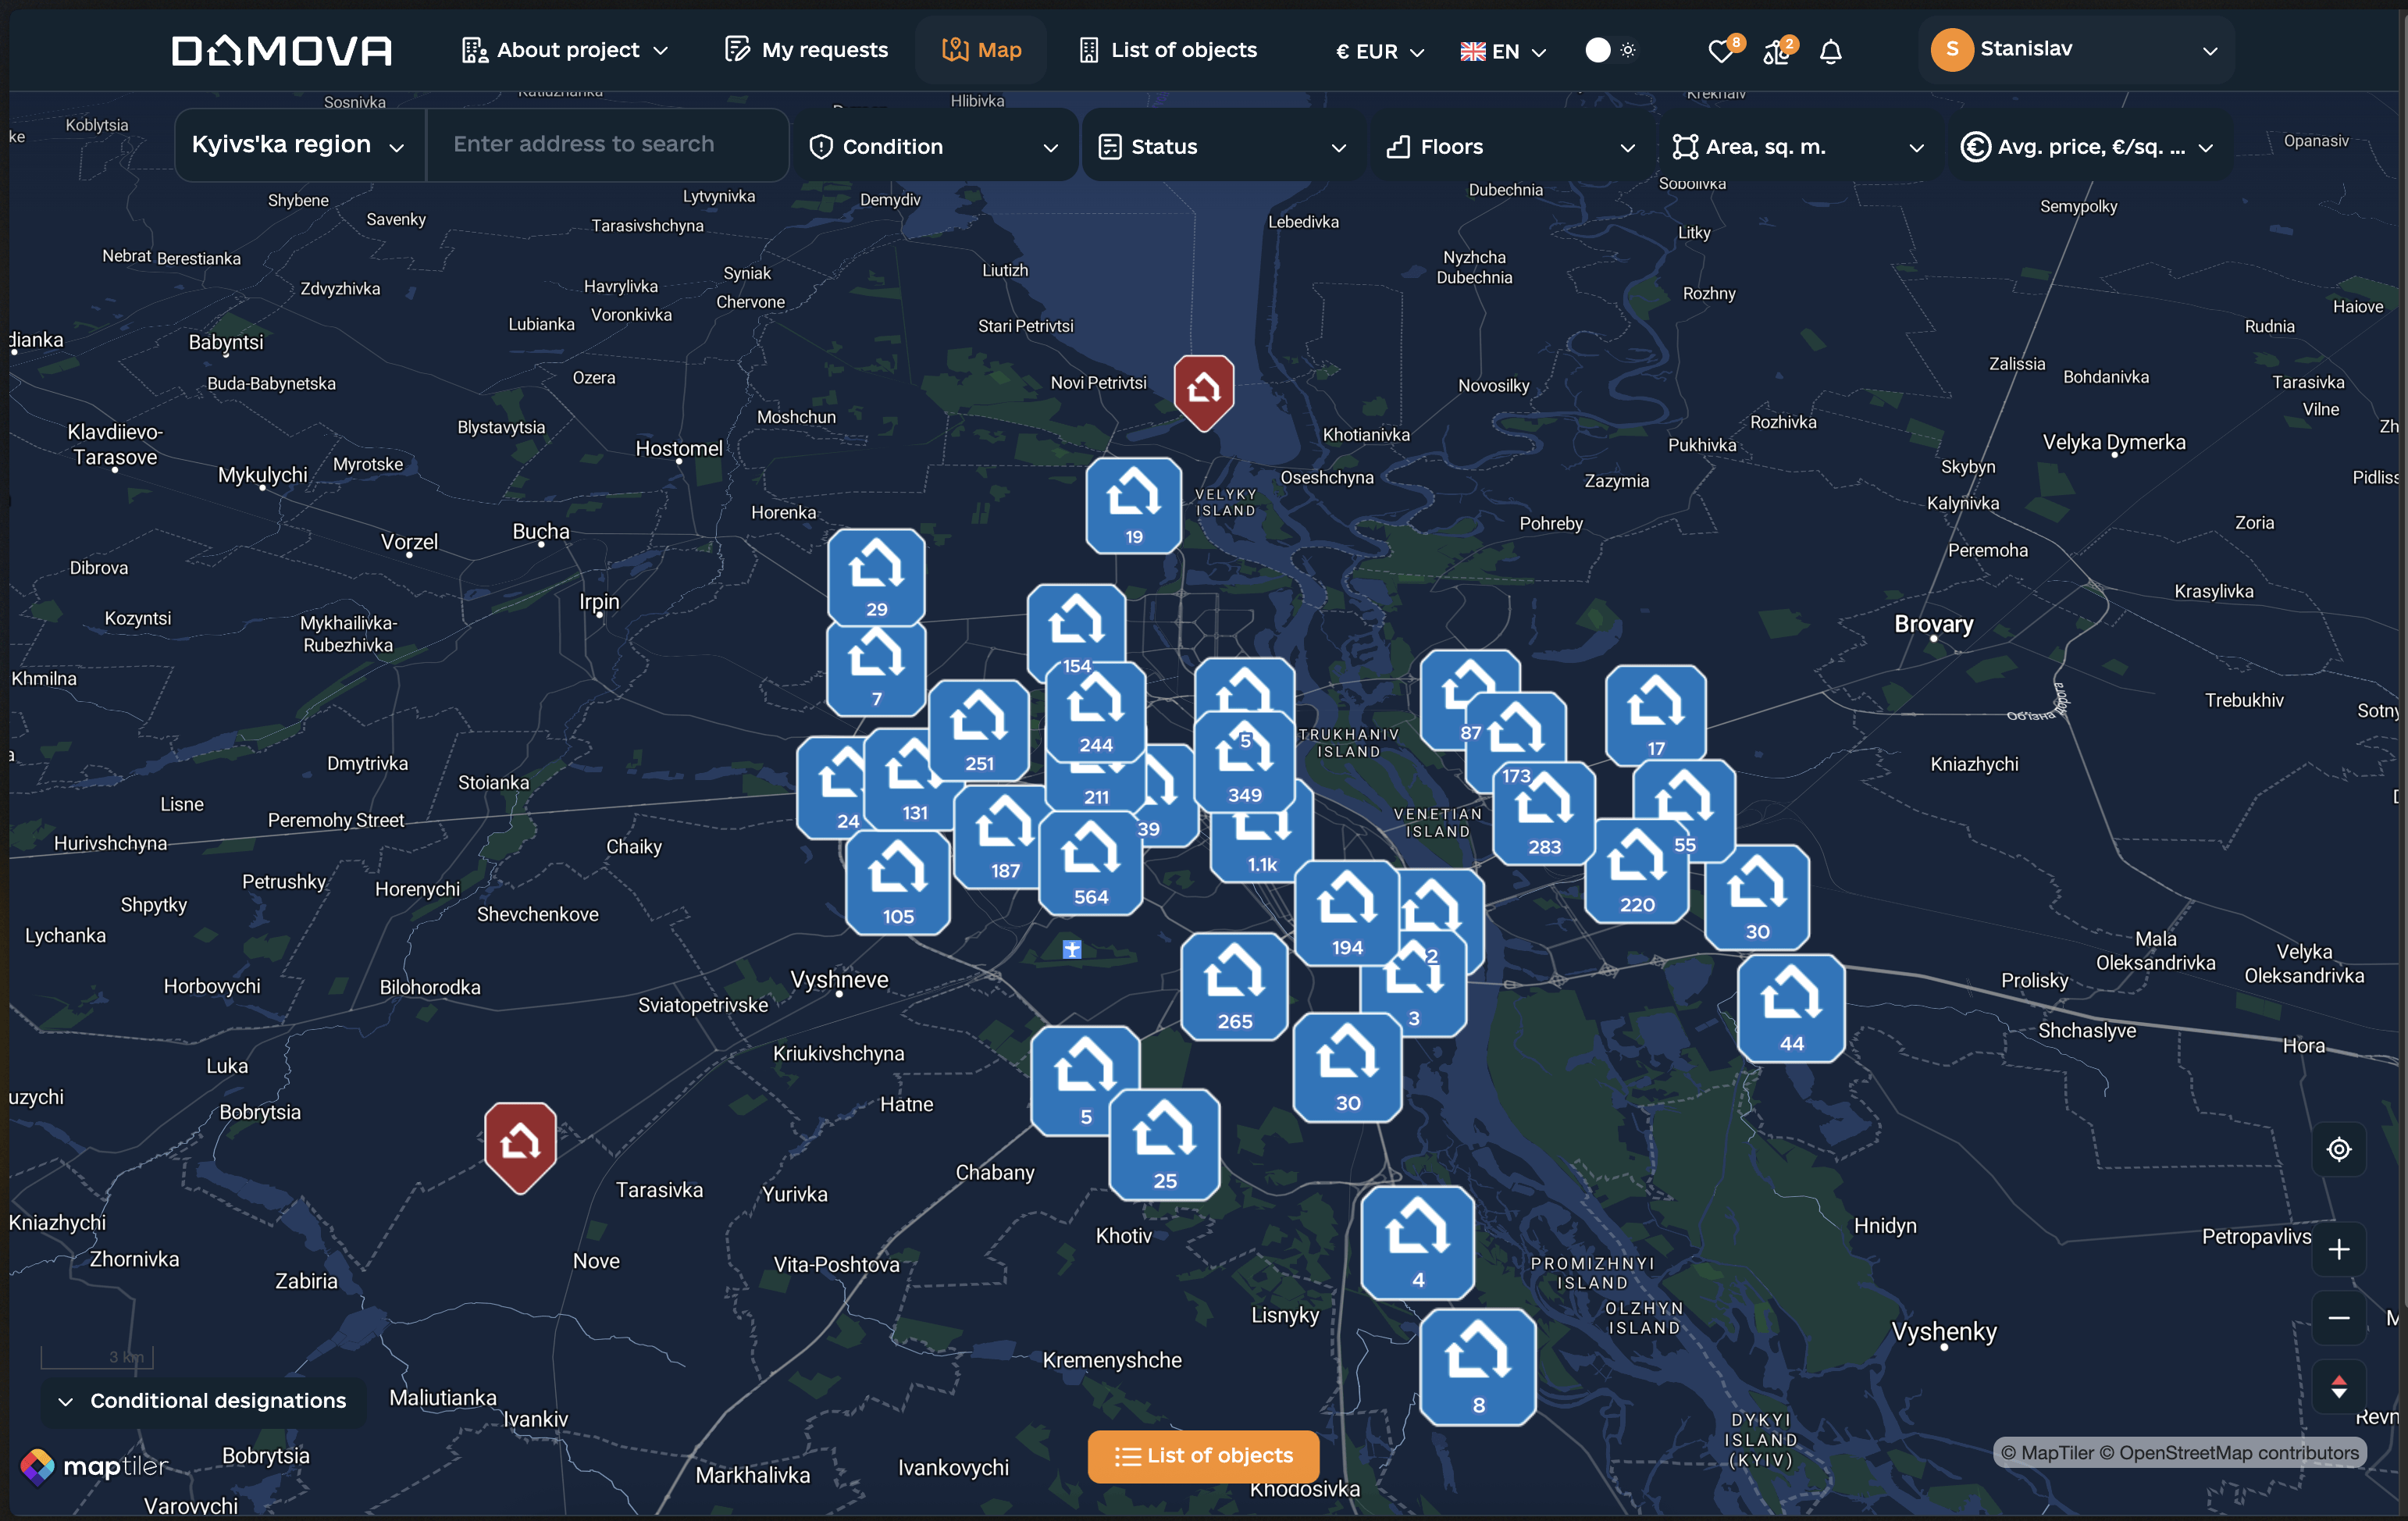Open comparison scales icon
The image size is (2408, 1521).
[1776, 51]
